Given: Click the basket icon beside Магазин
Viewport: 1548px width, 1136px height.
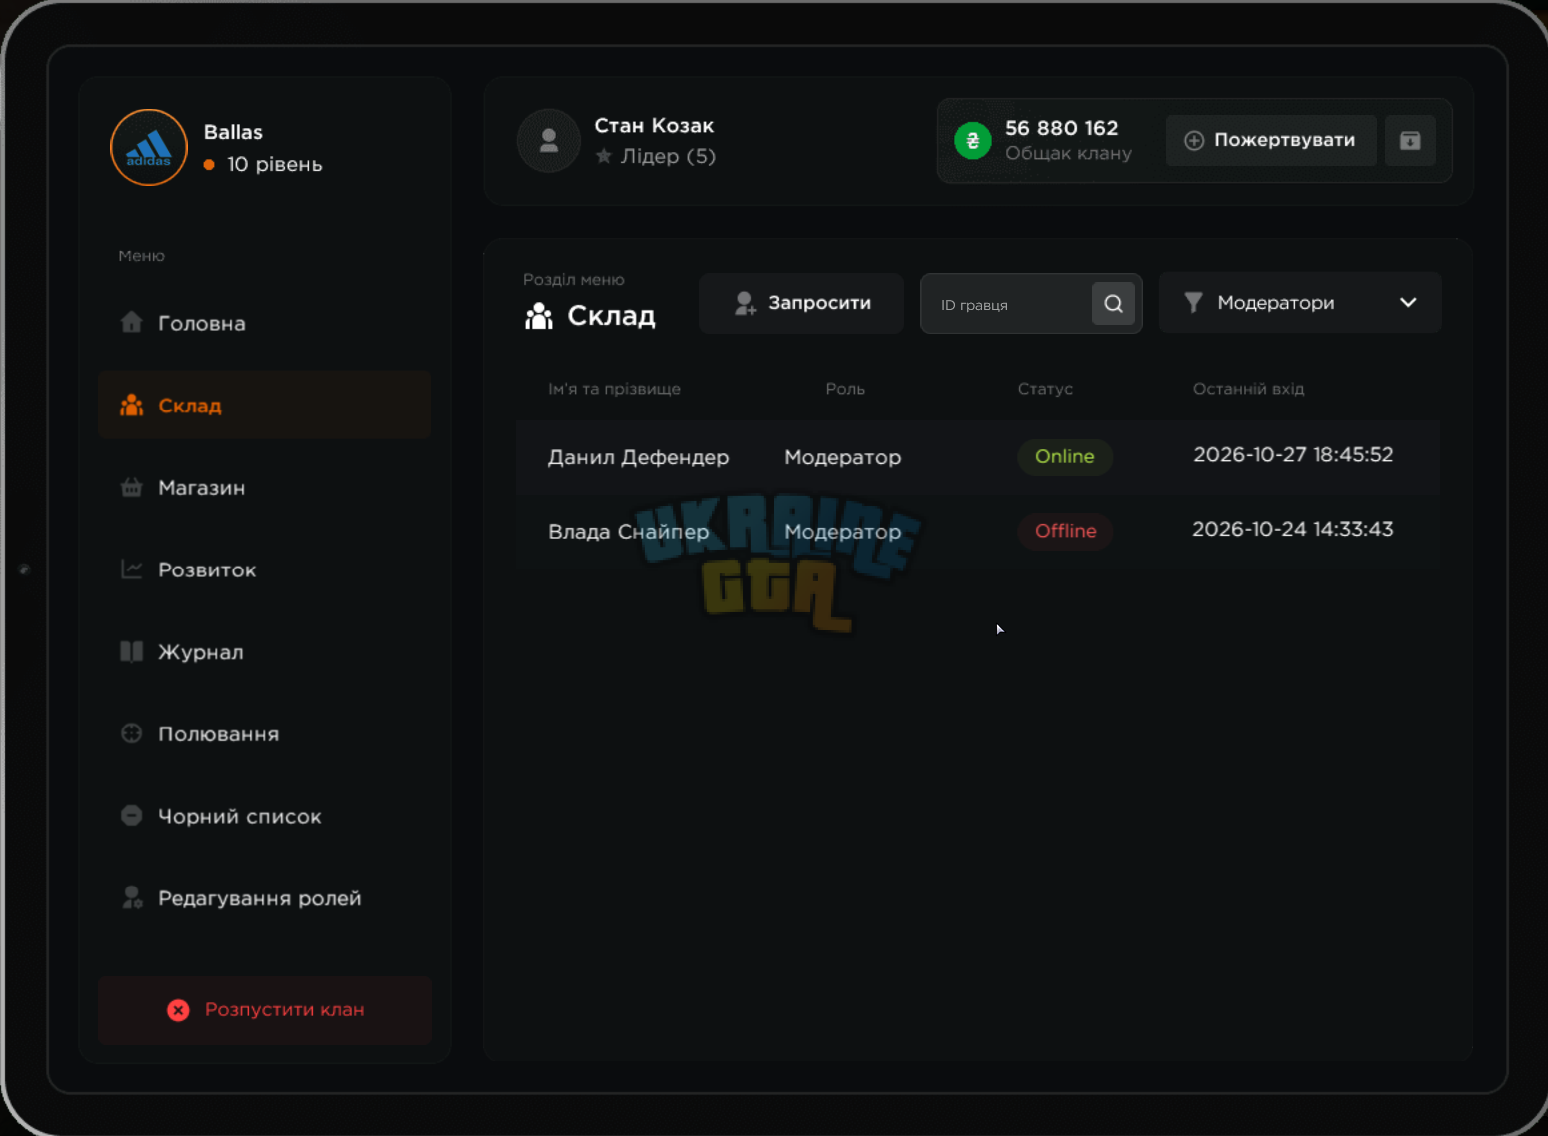Looking at the screenshot, I should [131, 487].
